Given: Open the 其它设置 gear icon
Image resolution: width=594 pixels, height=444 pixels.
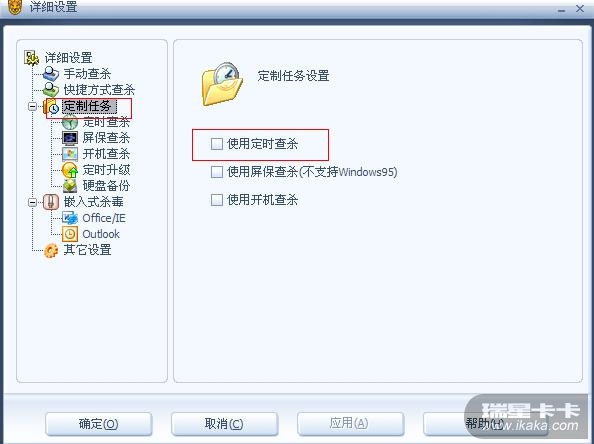Looking at the screenshot, I should pyautogui.click(x=51, y=250).
